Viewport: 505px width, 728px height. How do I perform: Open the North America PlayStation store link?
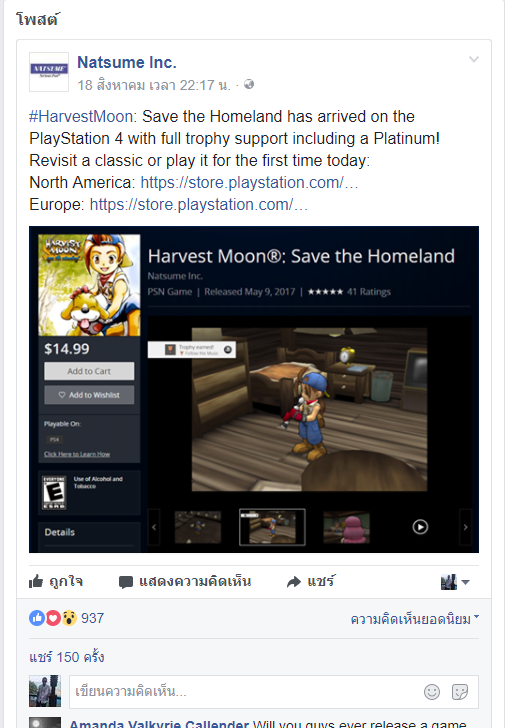click(x=249, y=182)
